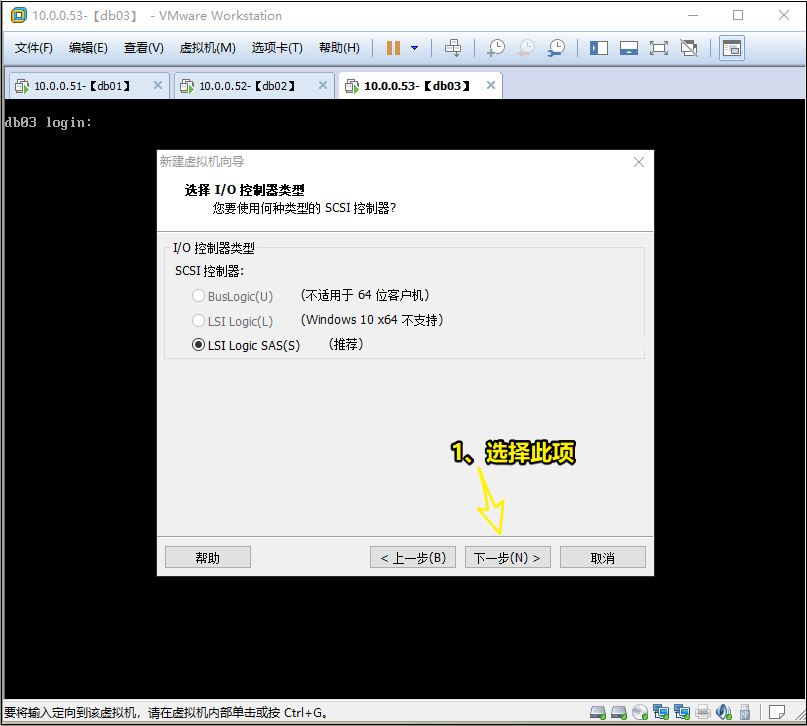Open the snapshot manager
Image resolution: width=807 pixels, height=726 pixels.
[x=556, y=48]
